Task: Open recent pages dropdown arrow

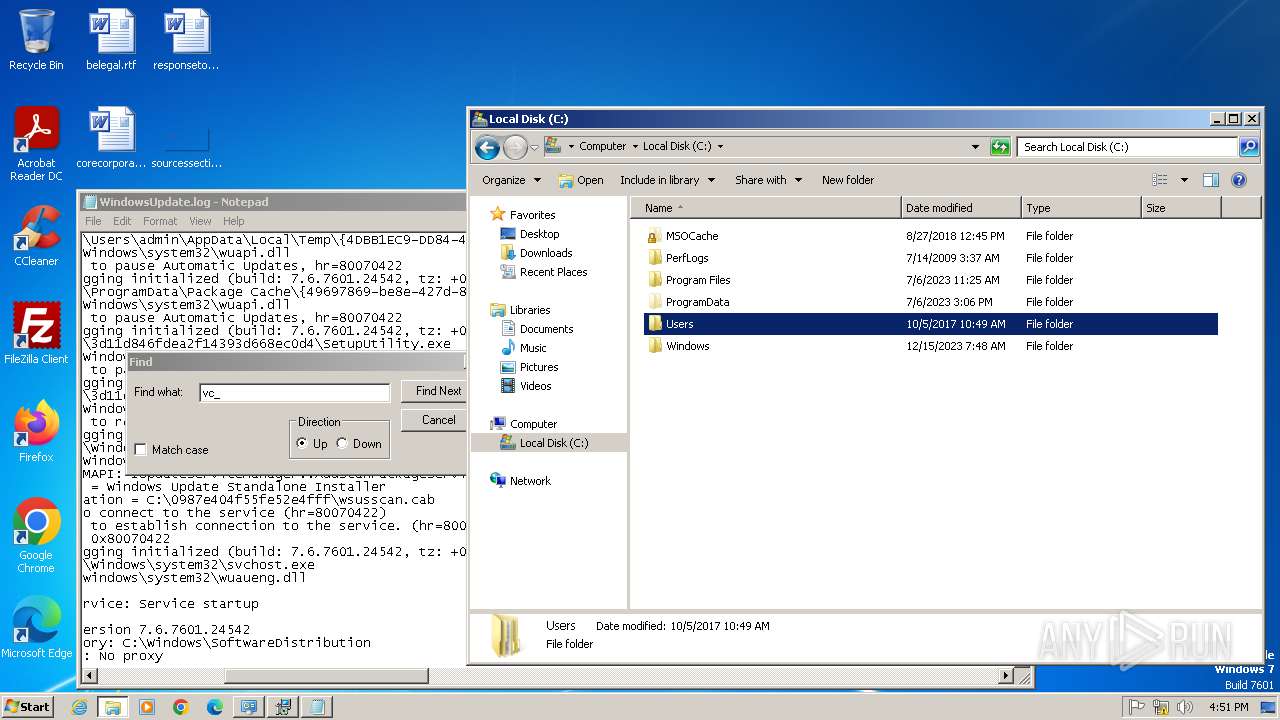Action: 534,147
